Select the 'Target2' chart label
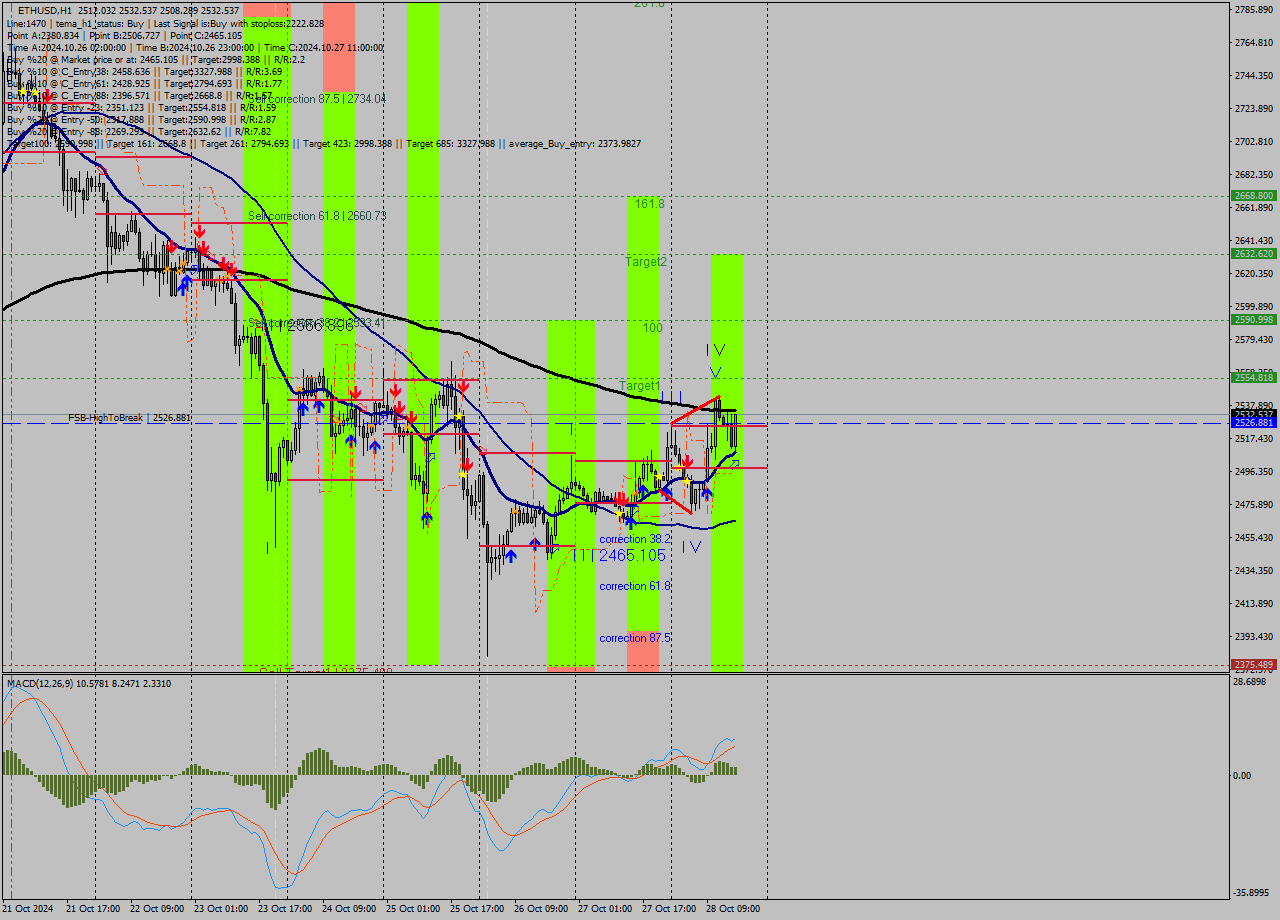 pos(646,262)
